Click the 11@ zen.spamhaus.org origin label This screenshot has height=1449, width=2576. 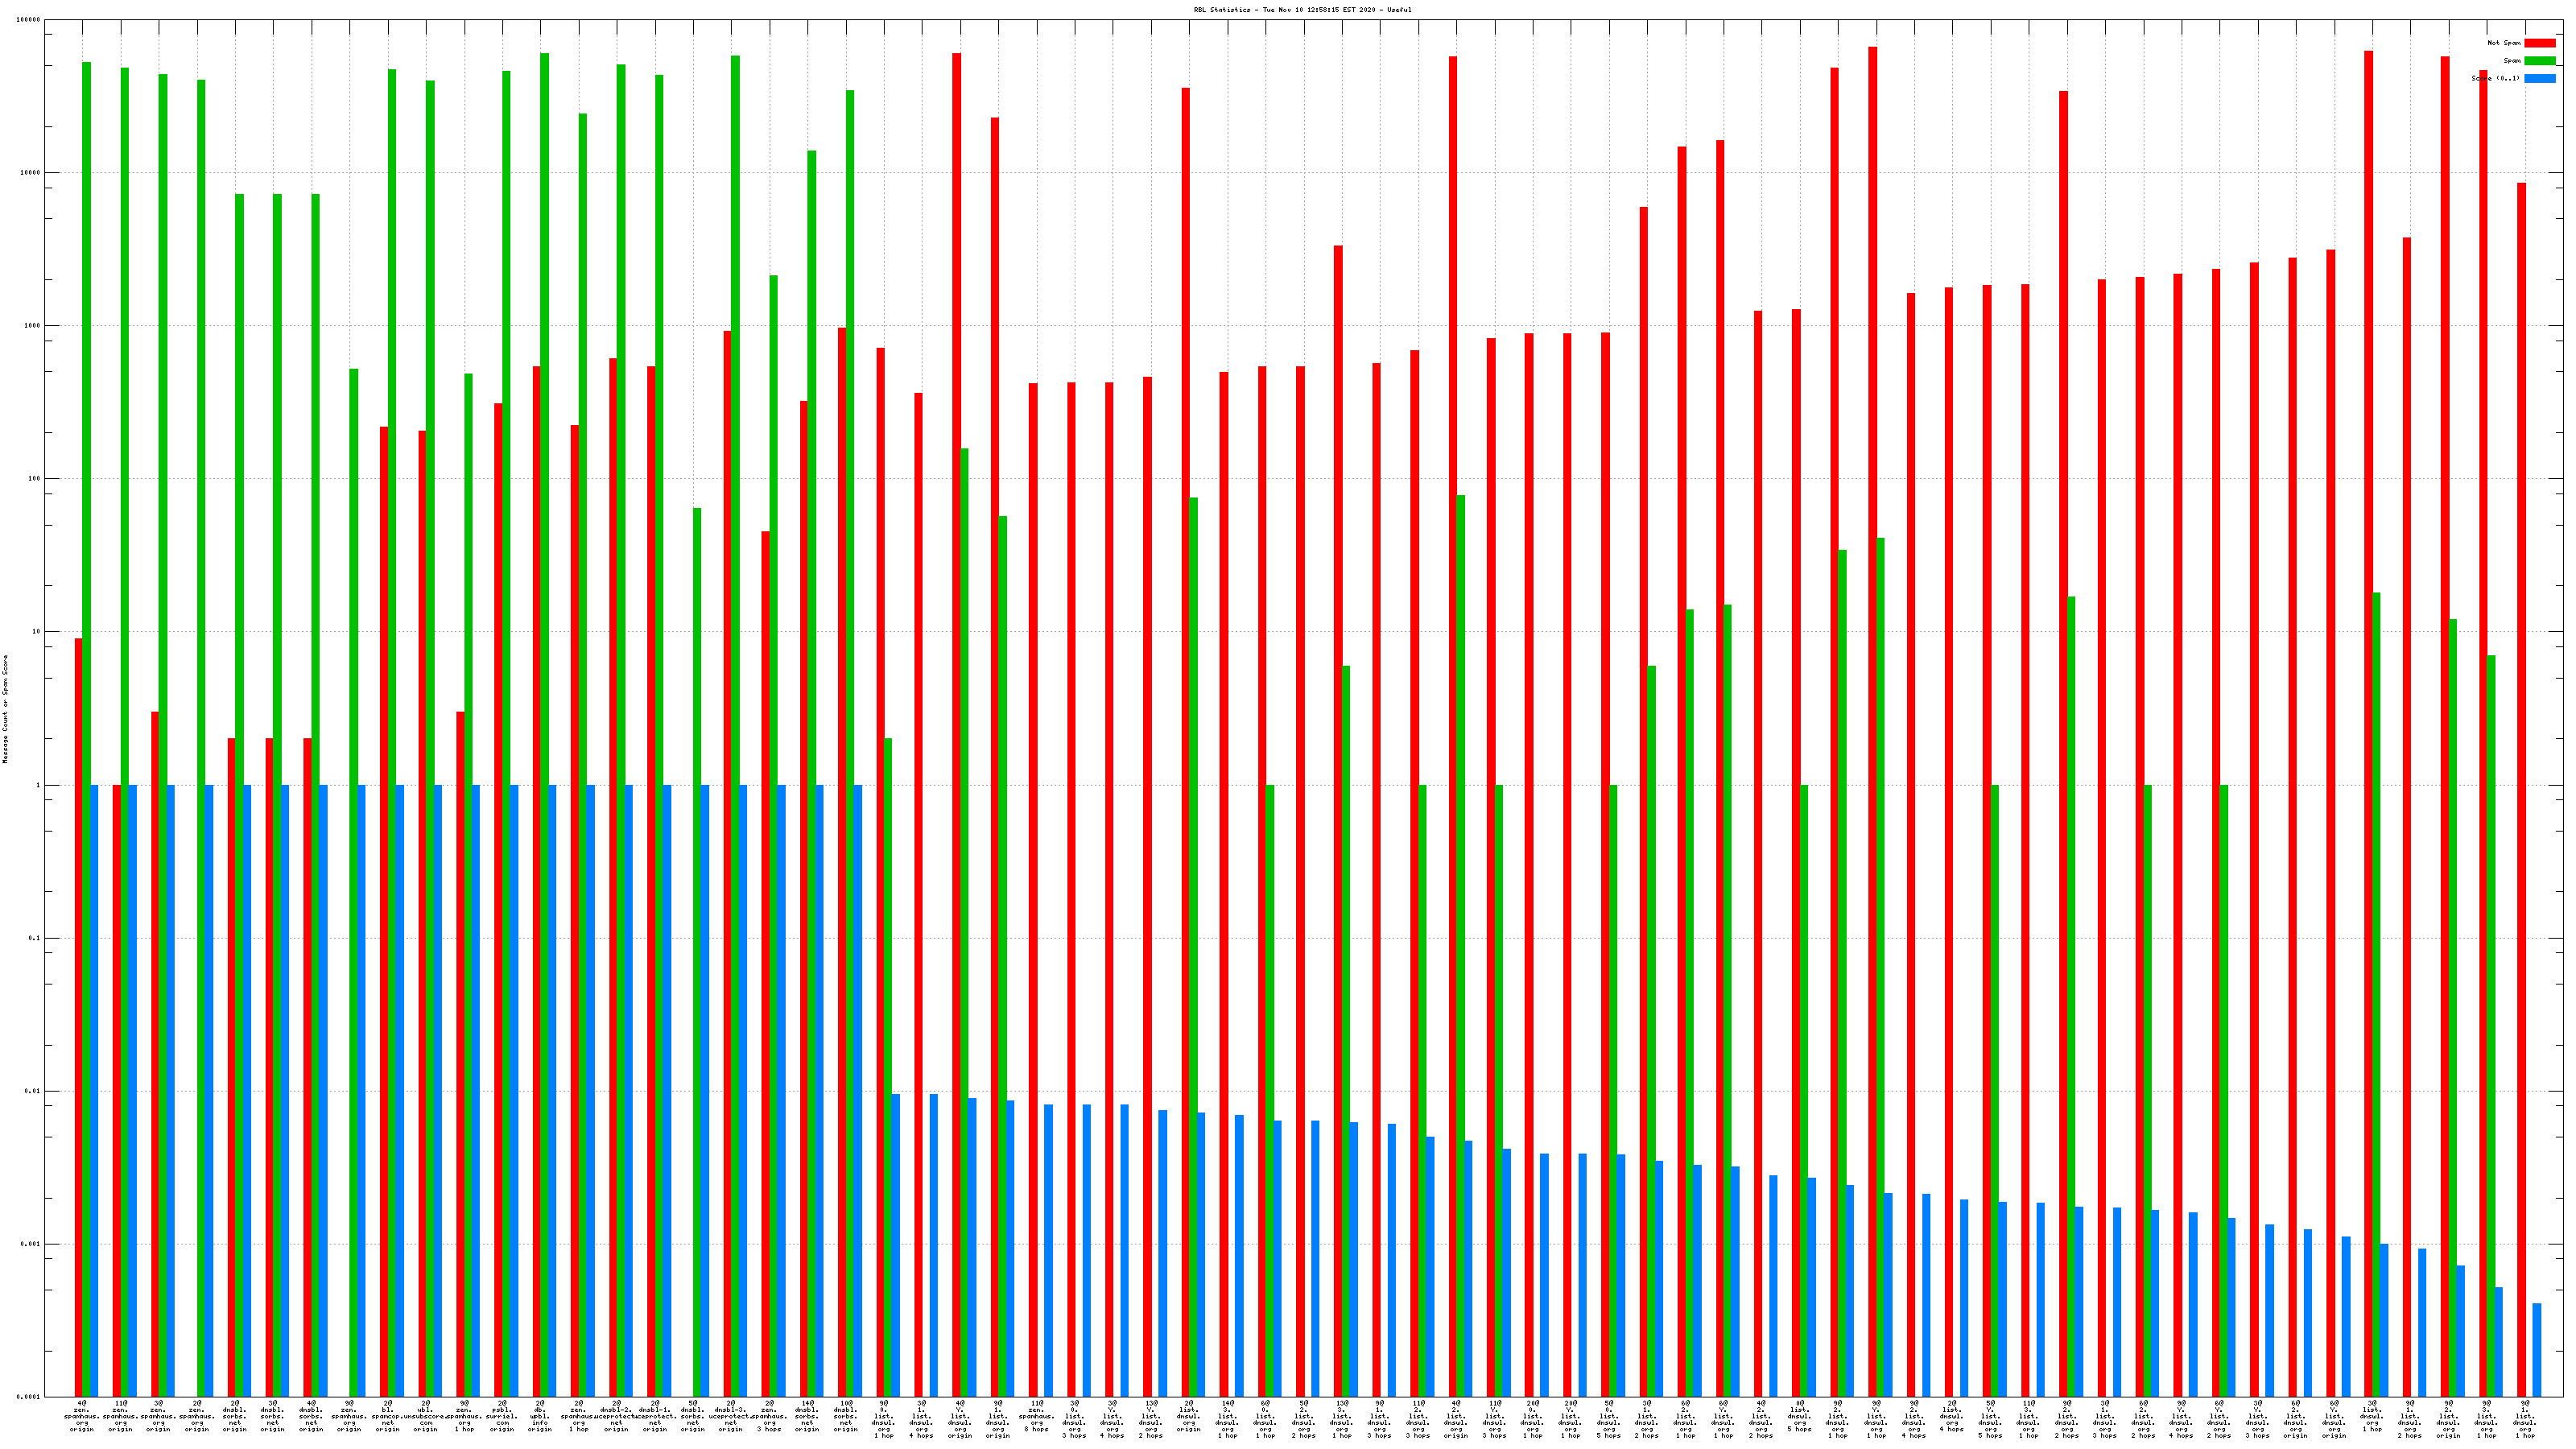(120, 1416)
